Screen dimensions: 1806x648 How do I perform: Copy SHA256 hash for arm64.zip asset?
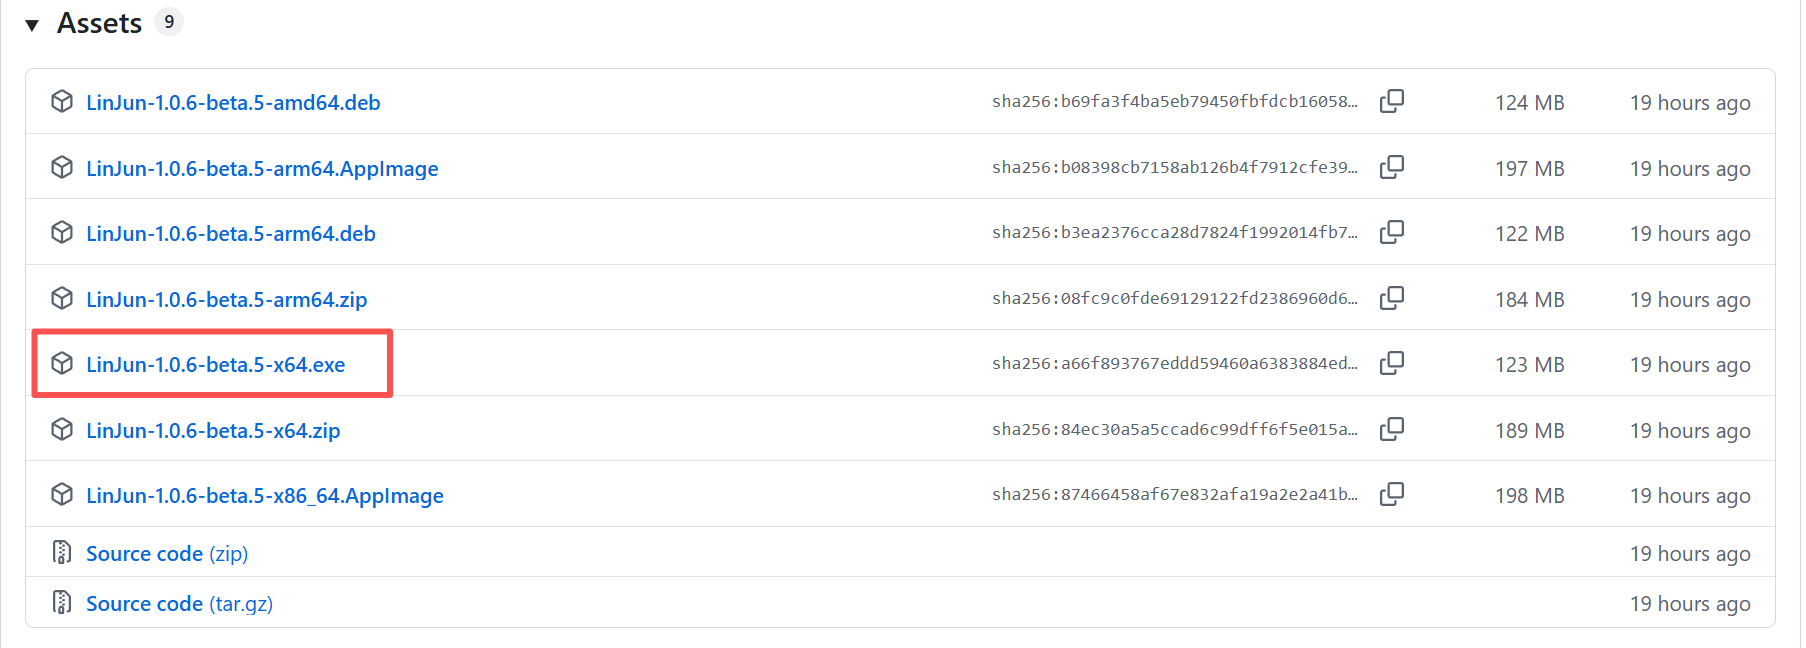[x=1392, y=298]
